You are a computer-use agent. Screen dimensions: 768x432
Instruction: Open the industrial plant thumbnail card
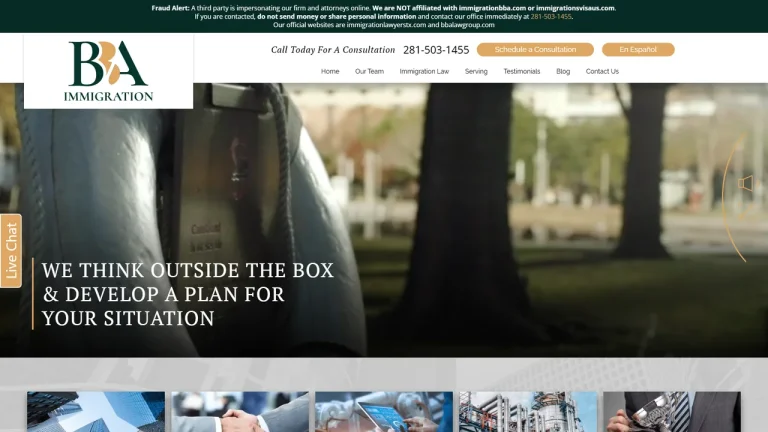tap(528, 411)
